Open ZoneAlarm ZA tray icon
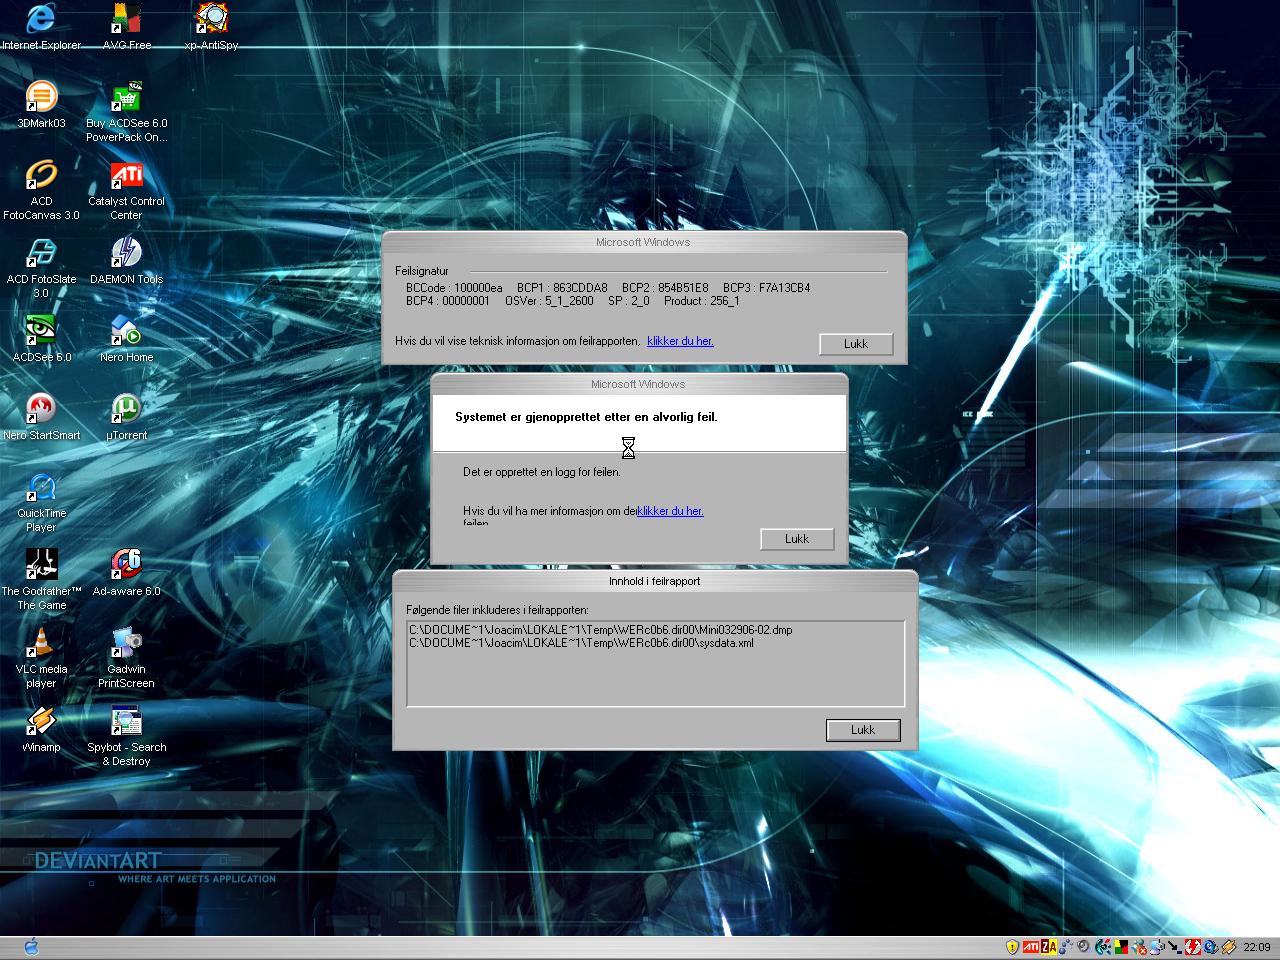 coord(1049,946)
